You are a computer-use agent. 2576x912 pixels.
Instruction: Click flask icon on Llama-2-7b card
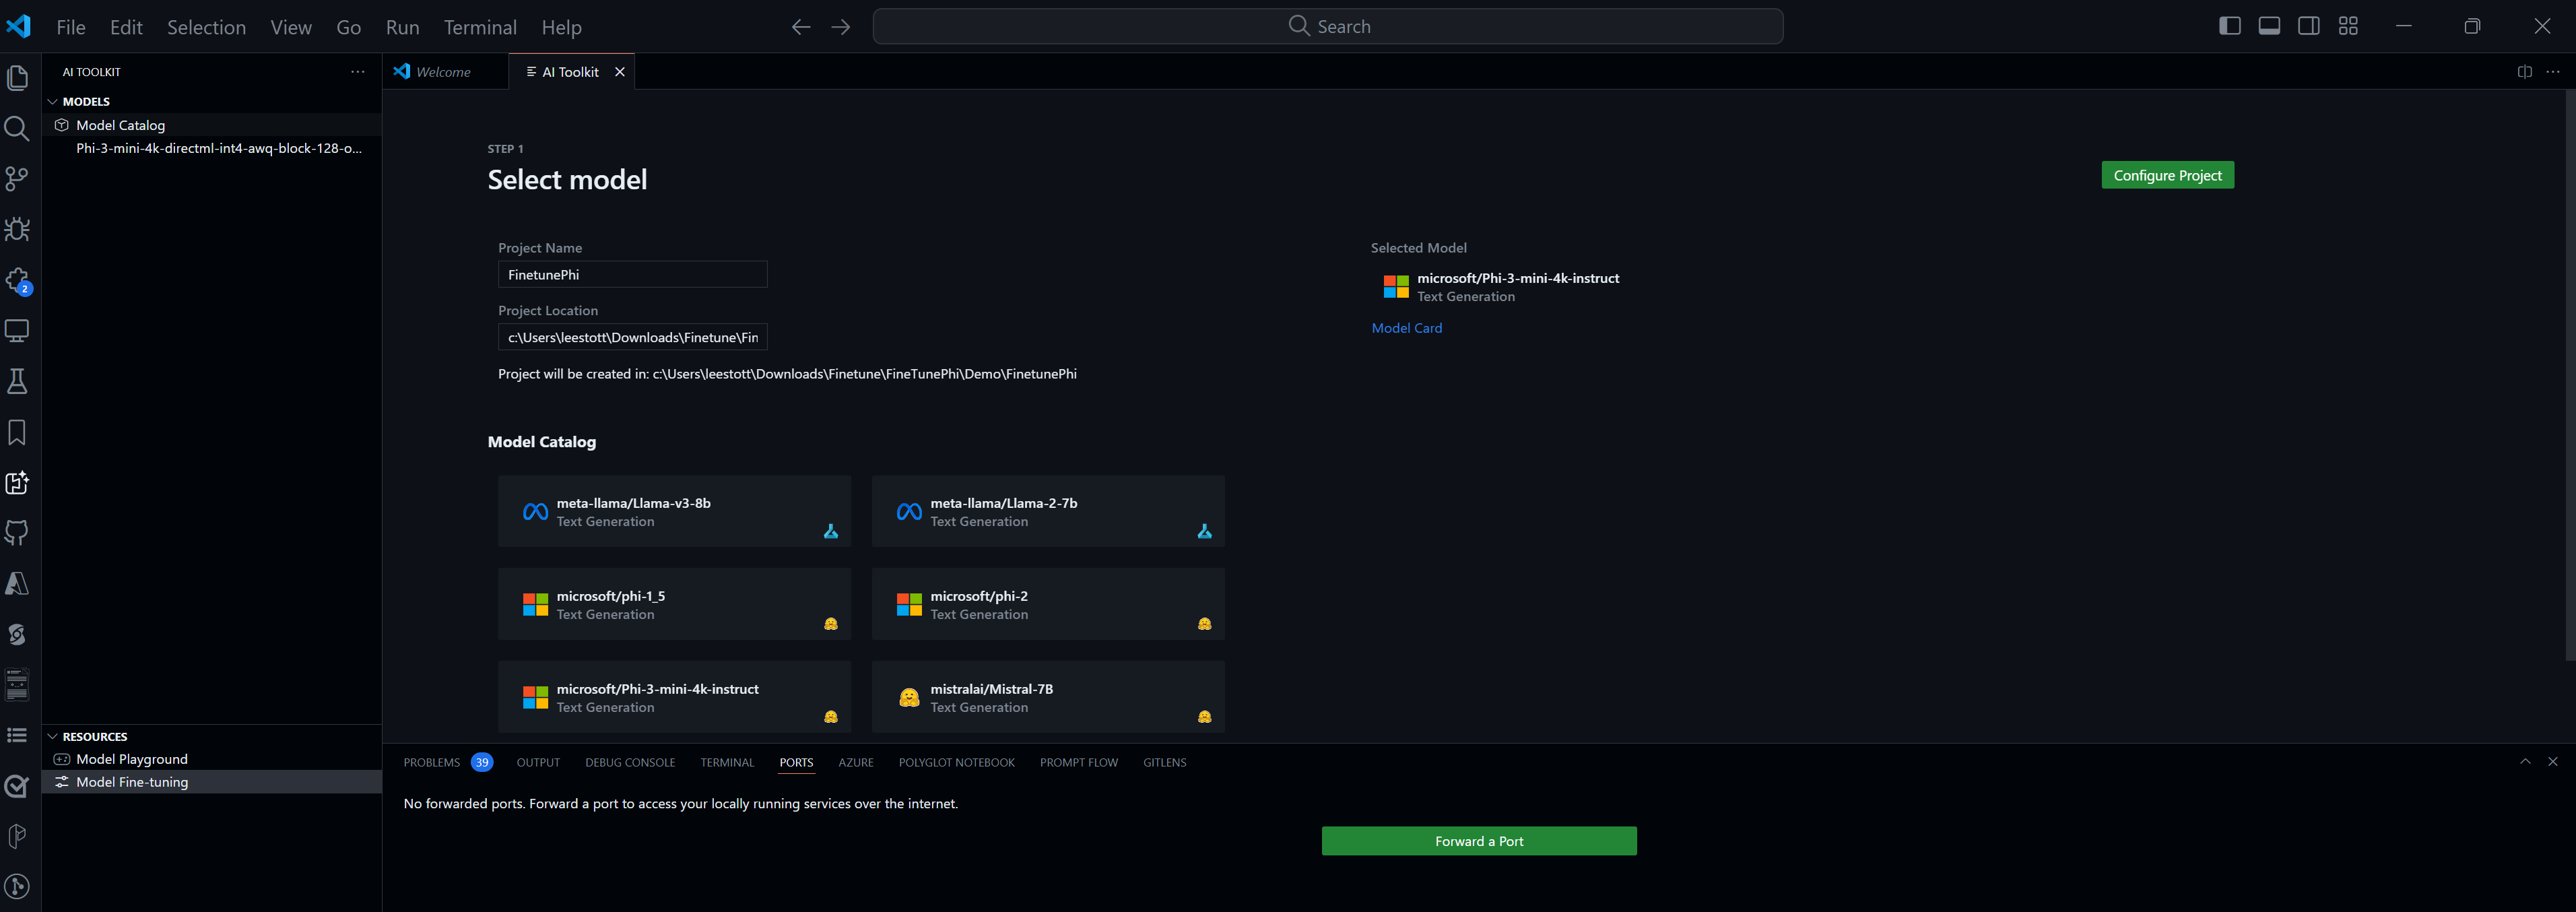[1205, 531]
